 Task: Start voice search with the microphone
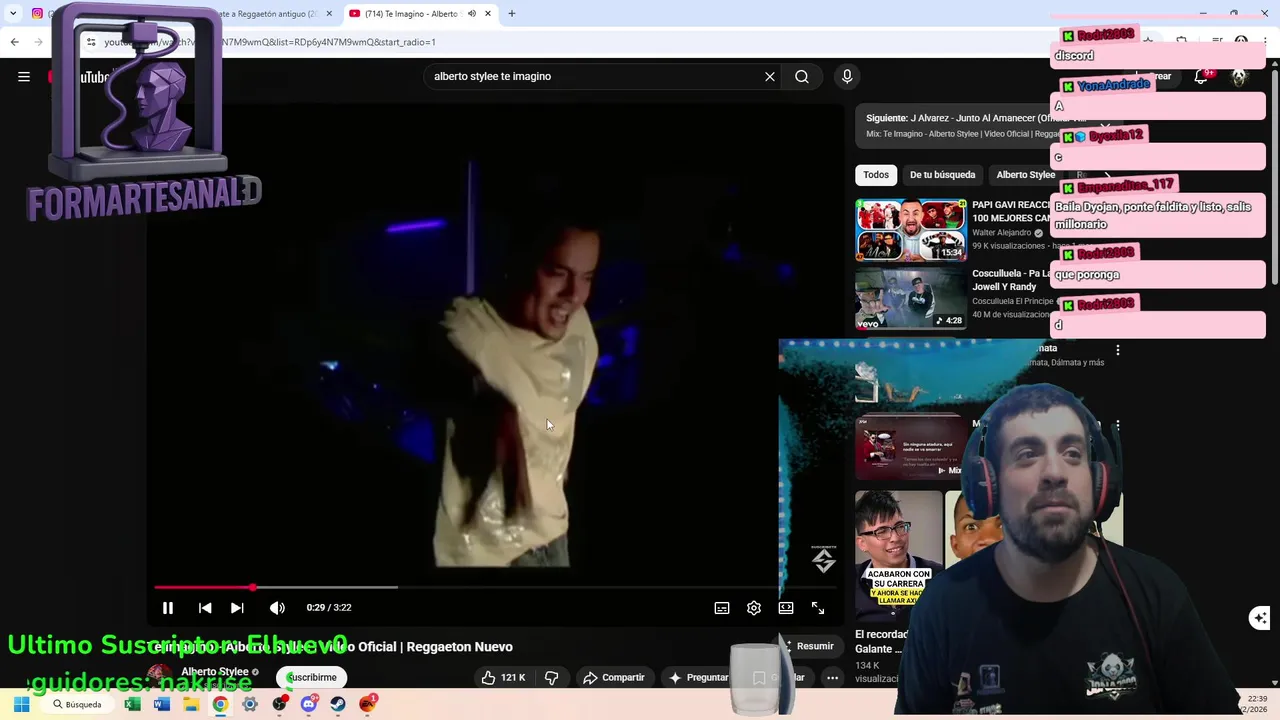pyautogui.click(x=847, y=76)
